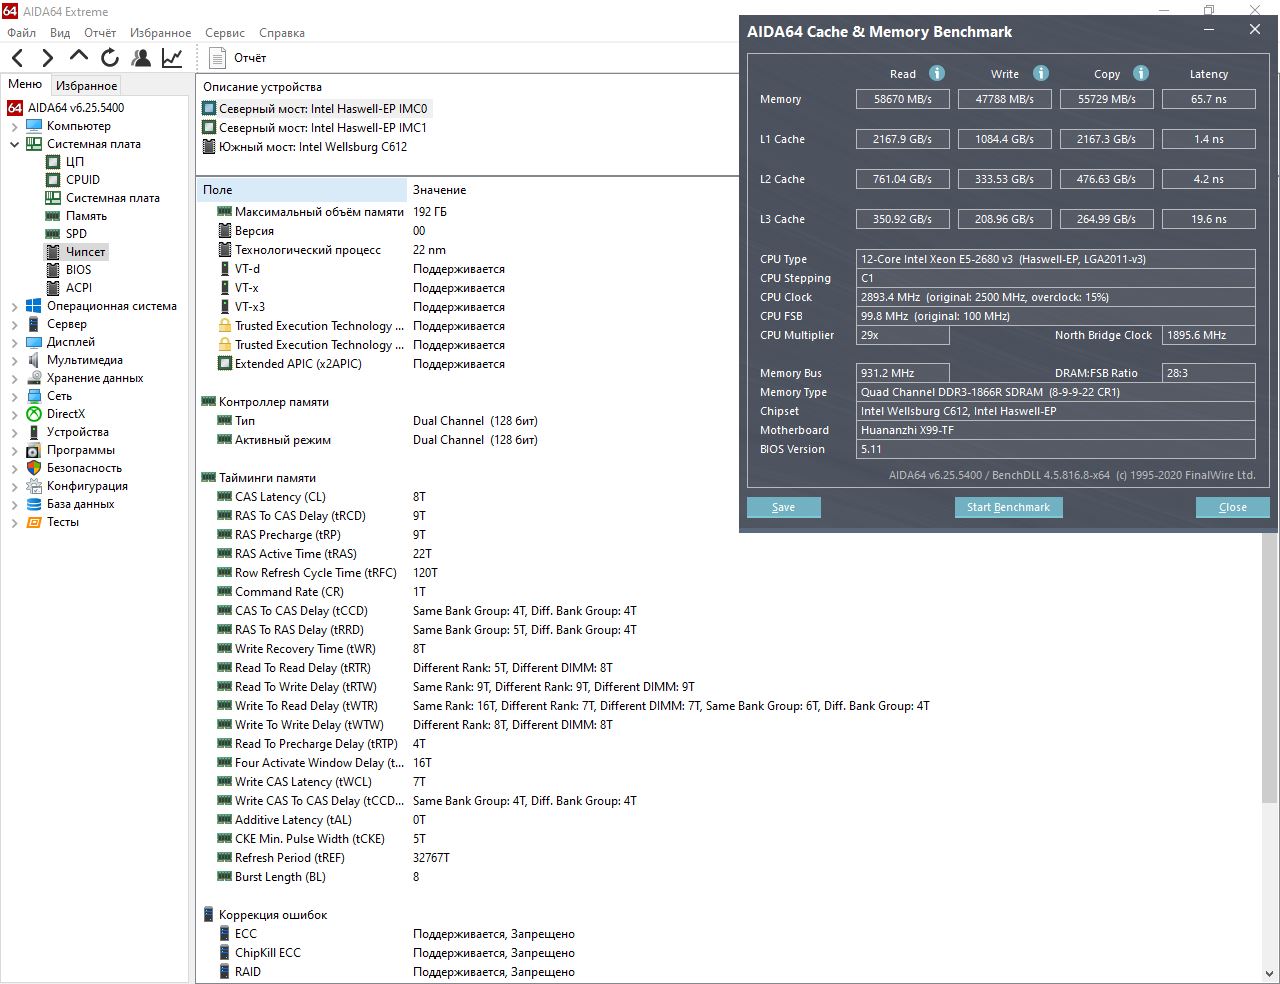
Task: Click Close in the benchmark window
Action: (1233, 507)
